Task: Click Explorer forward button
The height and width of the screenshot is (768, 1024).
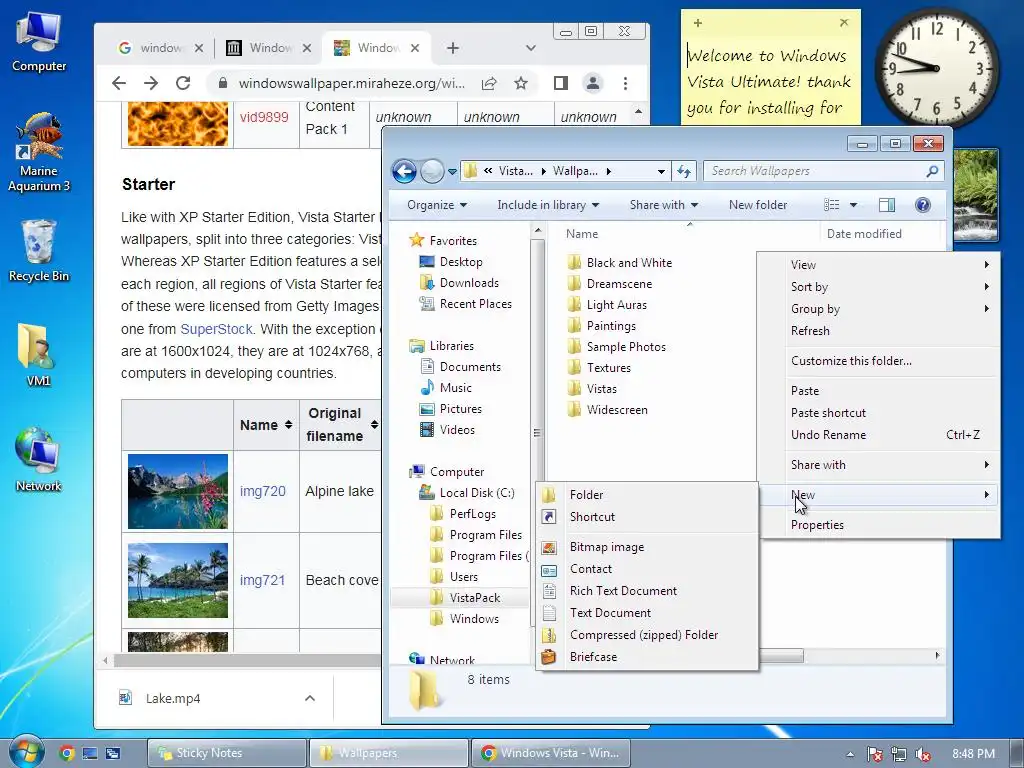Action: pyautogui.click(x=432, y=171)
